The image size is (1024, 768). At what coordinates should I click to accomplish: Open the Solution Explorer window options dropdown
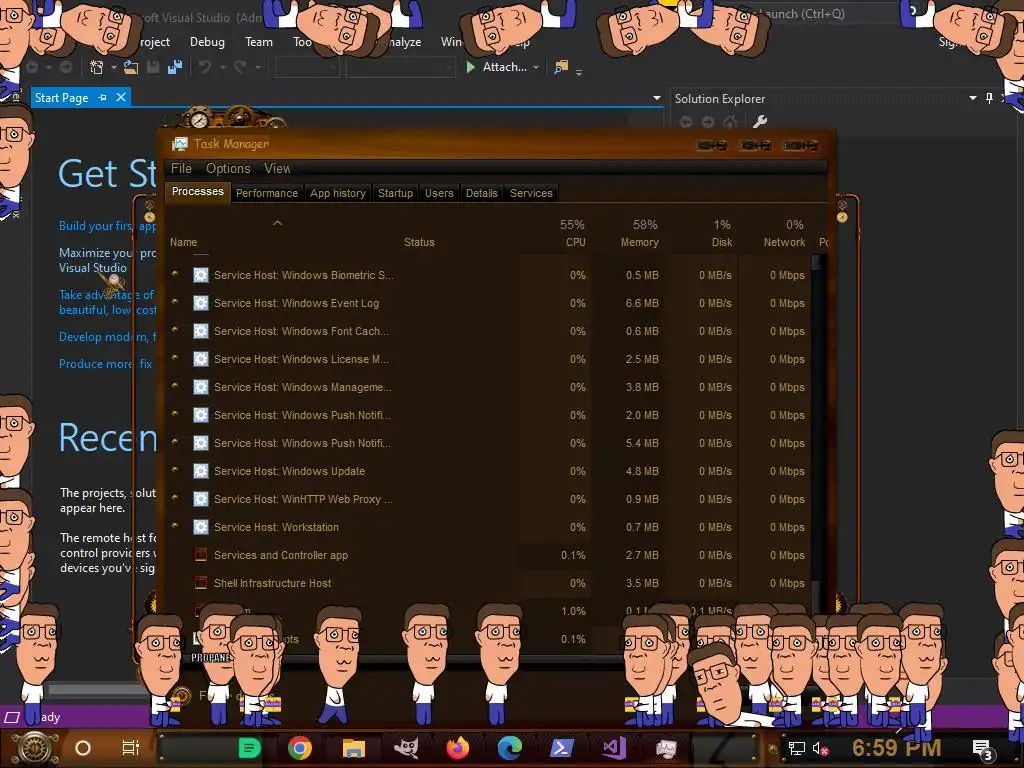tap(972, 98)
